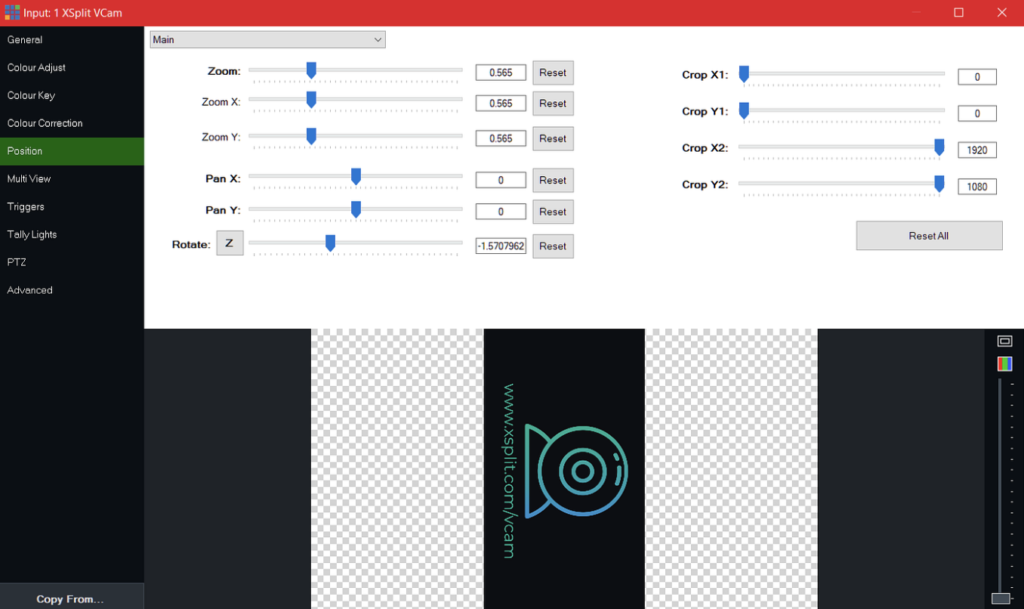Open the Multi View tab
Screen dimensions: 1024x609
[72, 179]
